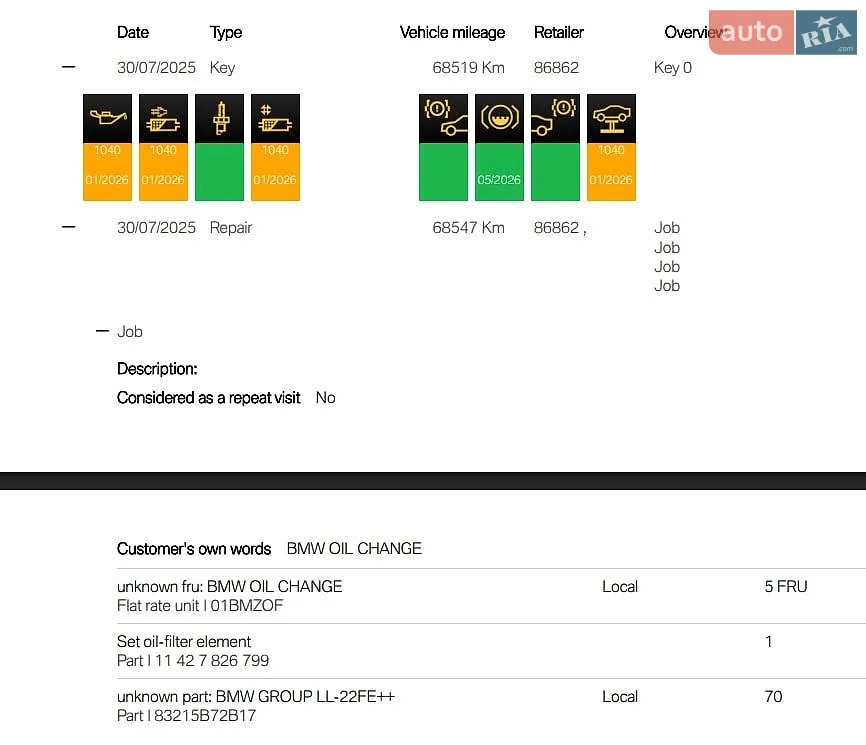
Task: Click the front brake pads icon
Action: tap(443, 118)
